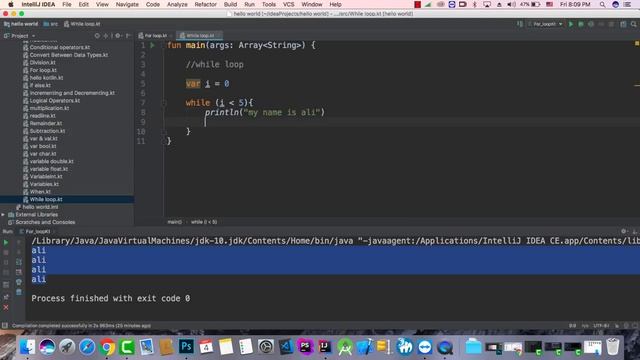Click the gutter run arrow beside fun main
Viewport: 640px width, 360px height.
point(153,45)
